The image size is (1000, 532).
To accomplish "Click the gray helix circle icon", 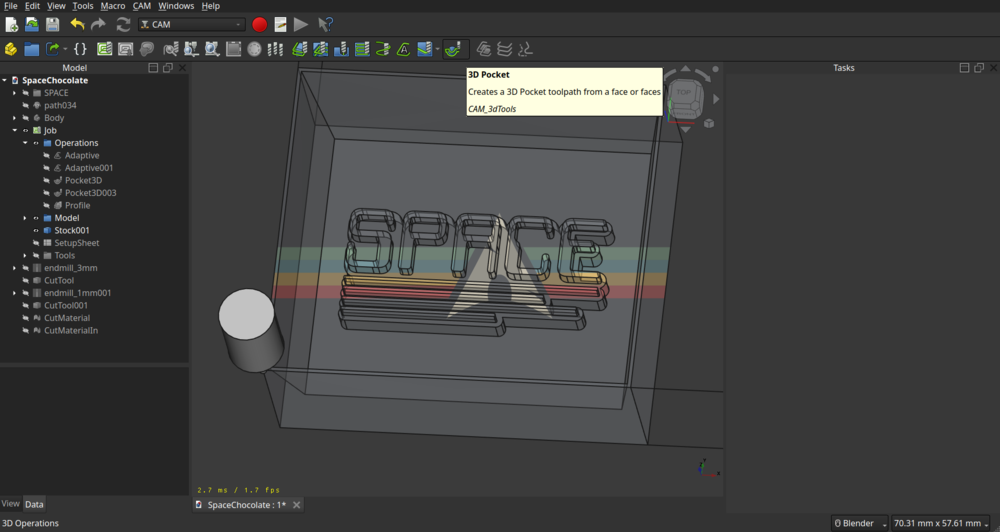I will tap(254, 49).
